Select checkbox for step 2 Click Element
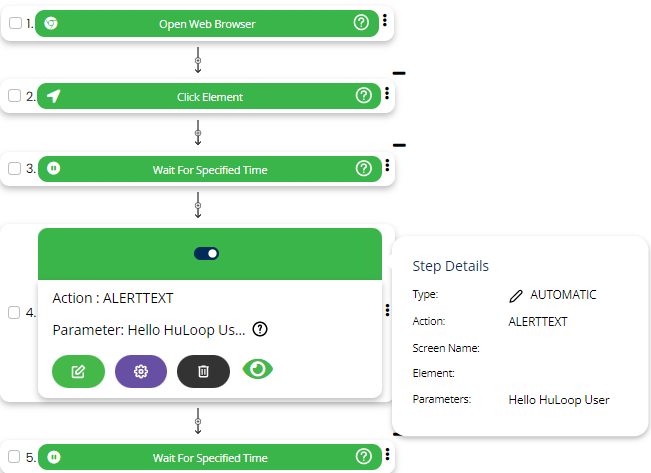 point(14,96)
